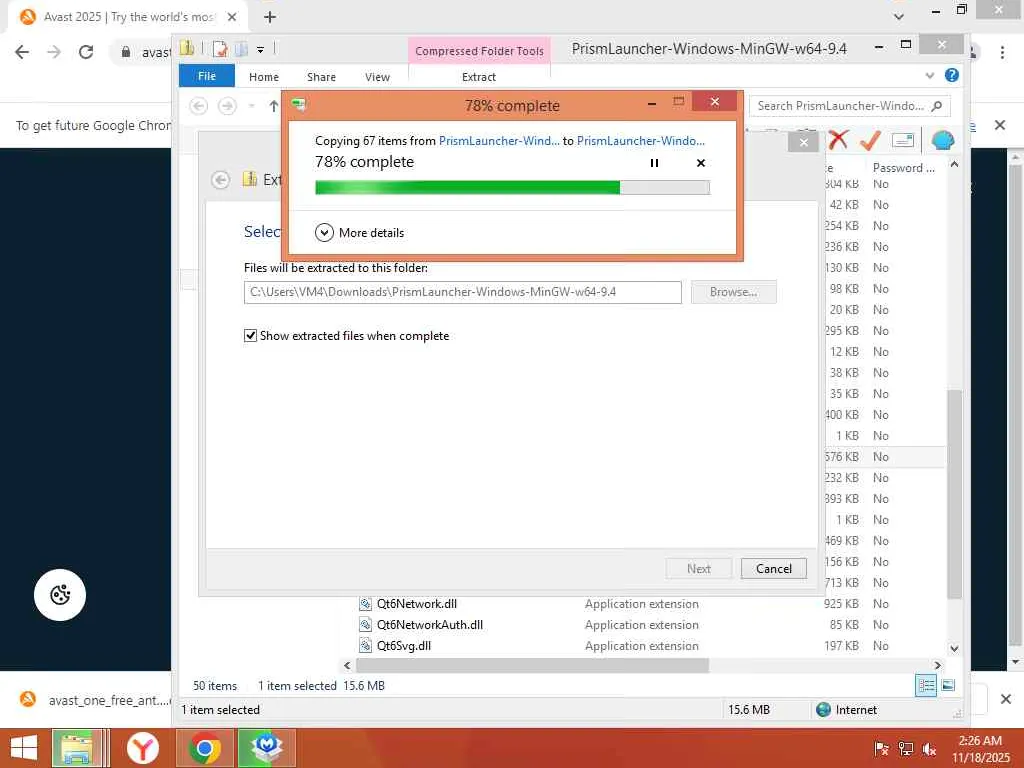Screen dimensions: 1024x768
Task: Open Quick Access Toolbar customize dropdown
Action: tap(260, 49)
